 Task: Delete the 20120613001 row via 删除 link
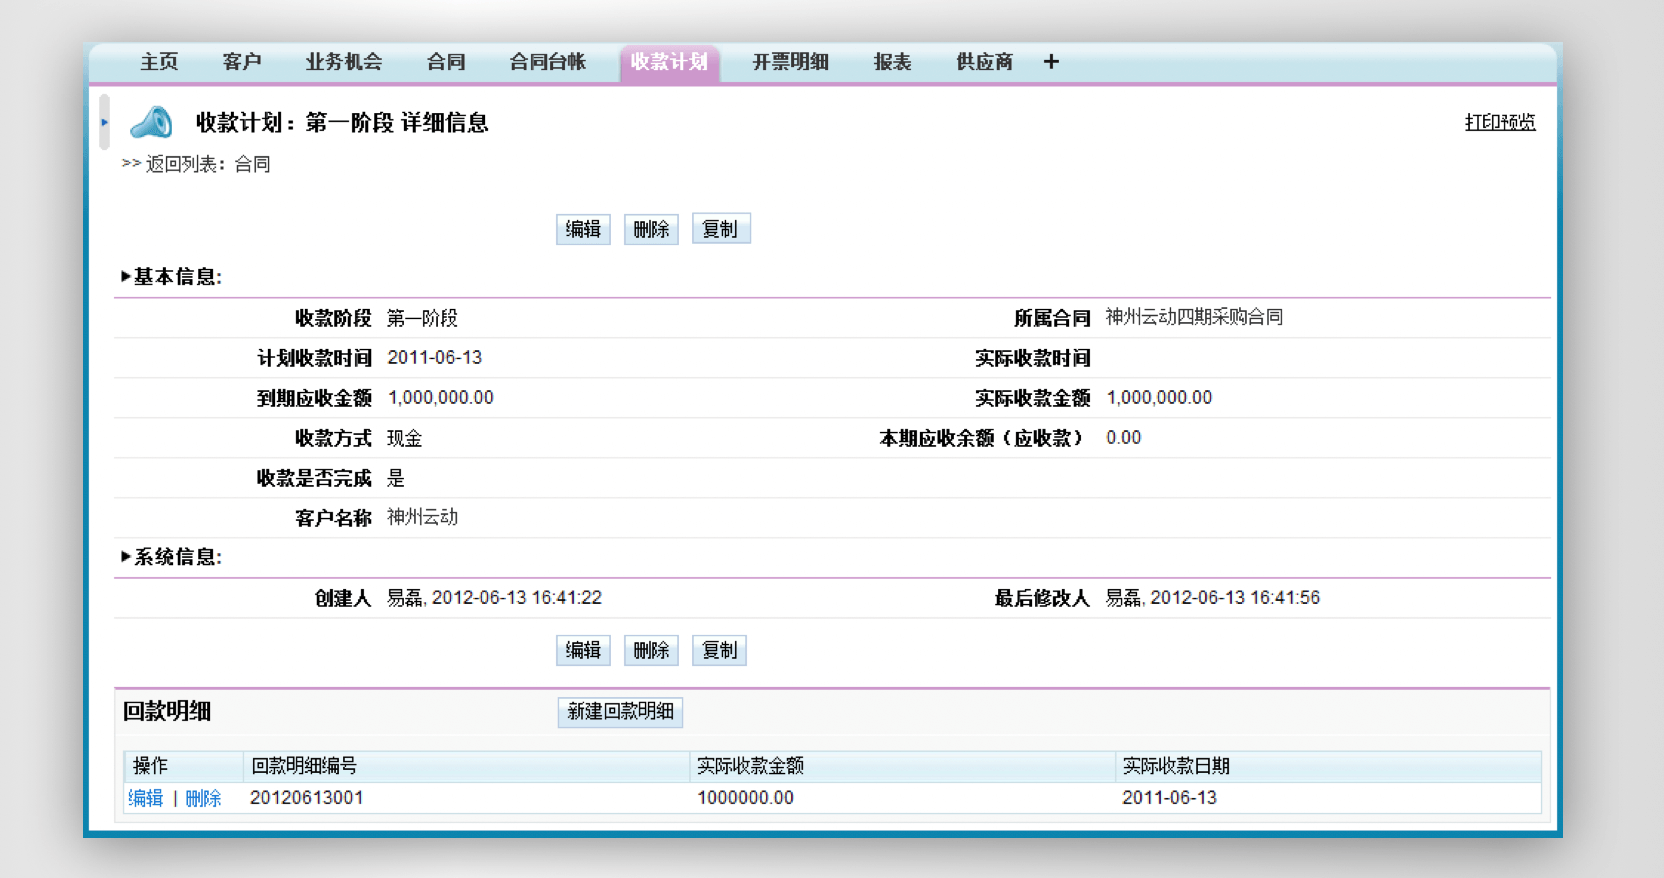click(x=203, y=798)
